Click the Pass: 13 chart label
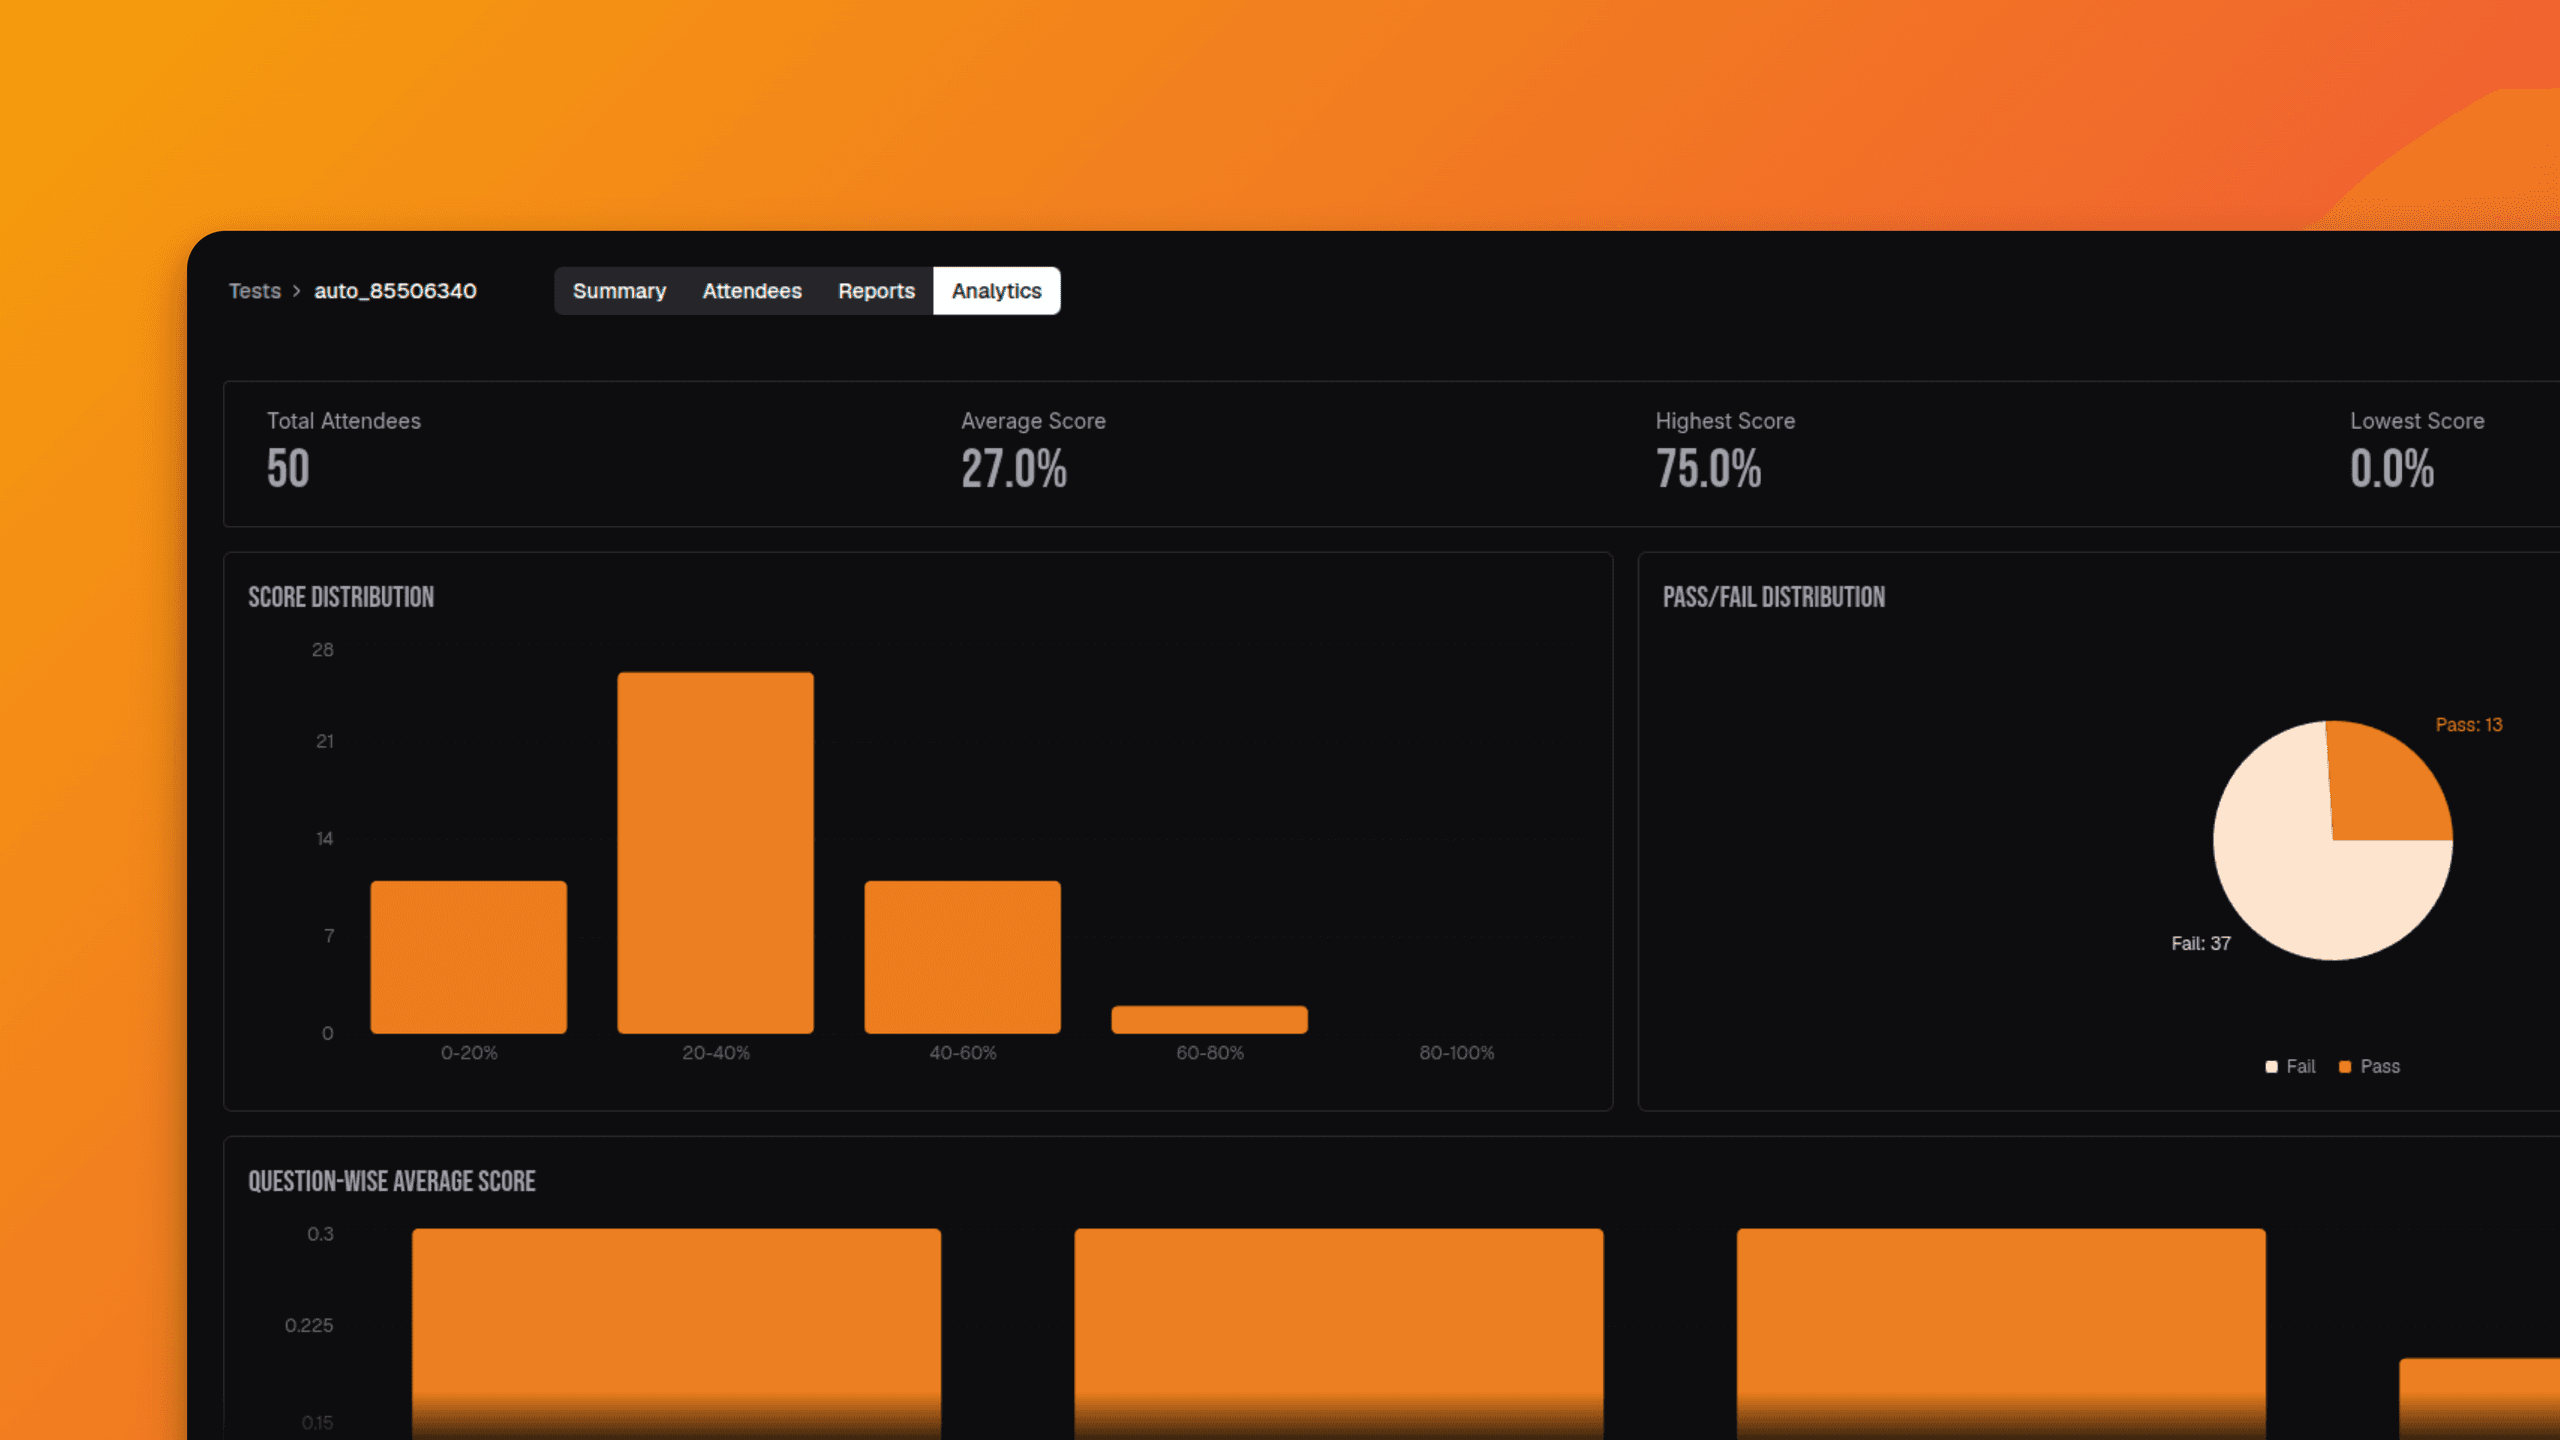Viewport: 2560px width, 1440px height. coord(2469,725)
